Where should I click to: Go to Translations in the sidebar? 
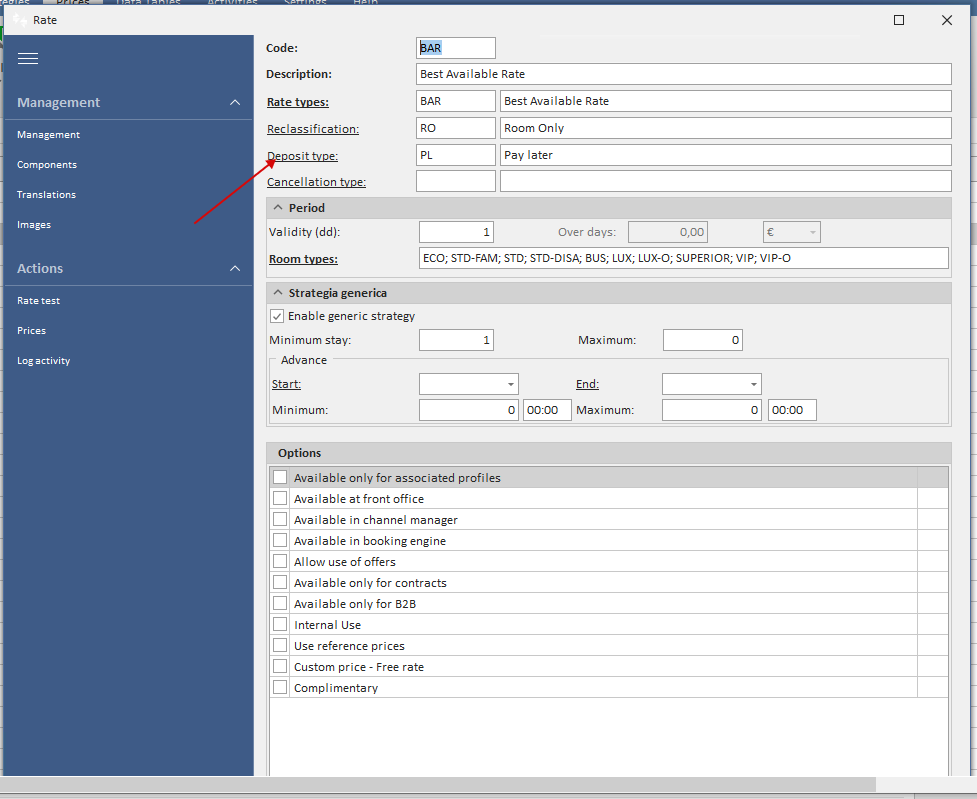pyautogui.click(x=46, y=194)
